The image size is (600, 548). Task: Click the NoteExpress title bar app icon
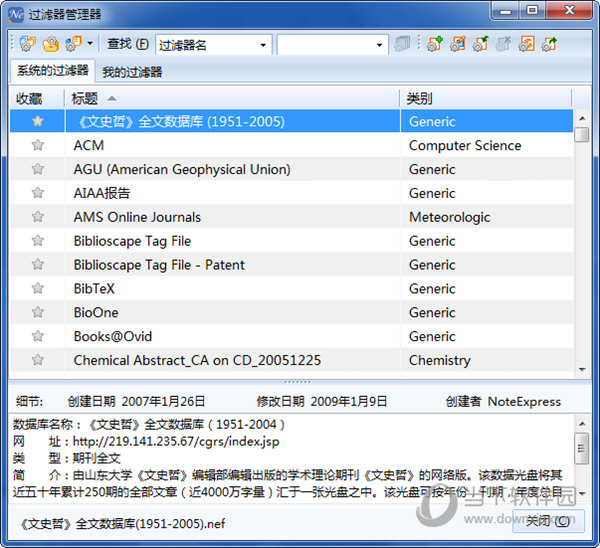[16, 15]
